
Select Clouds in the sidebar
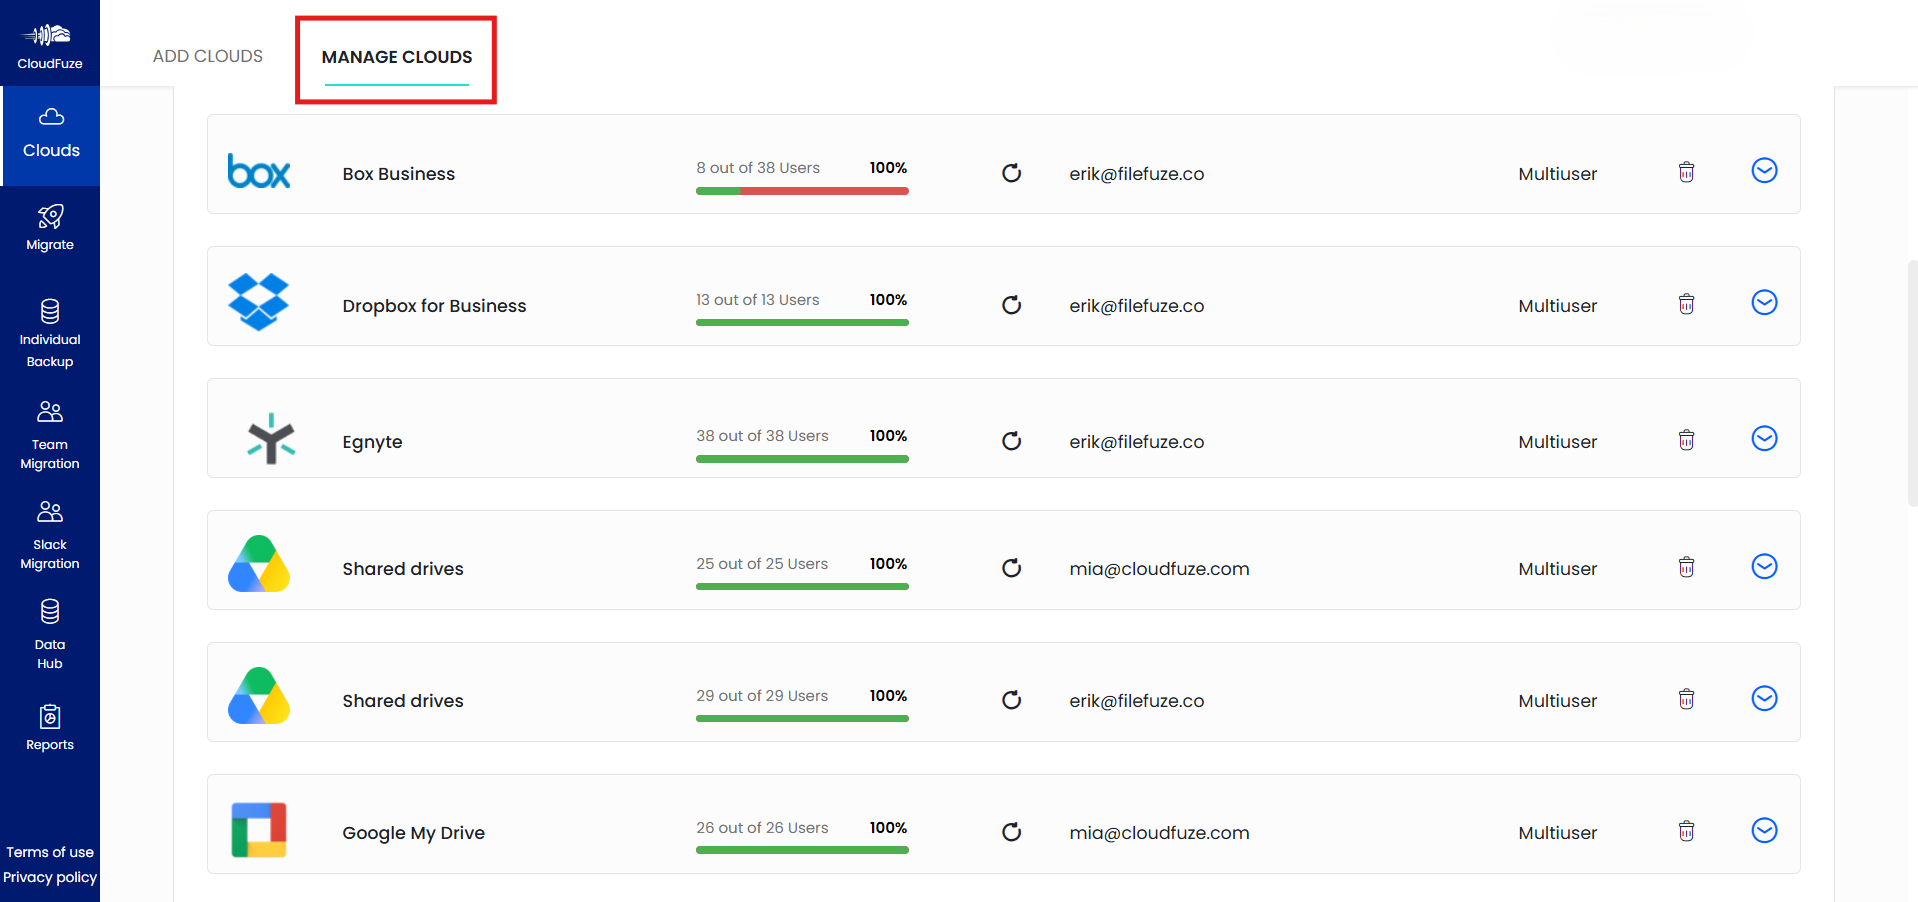[51, 135]
